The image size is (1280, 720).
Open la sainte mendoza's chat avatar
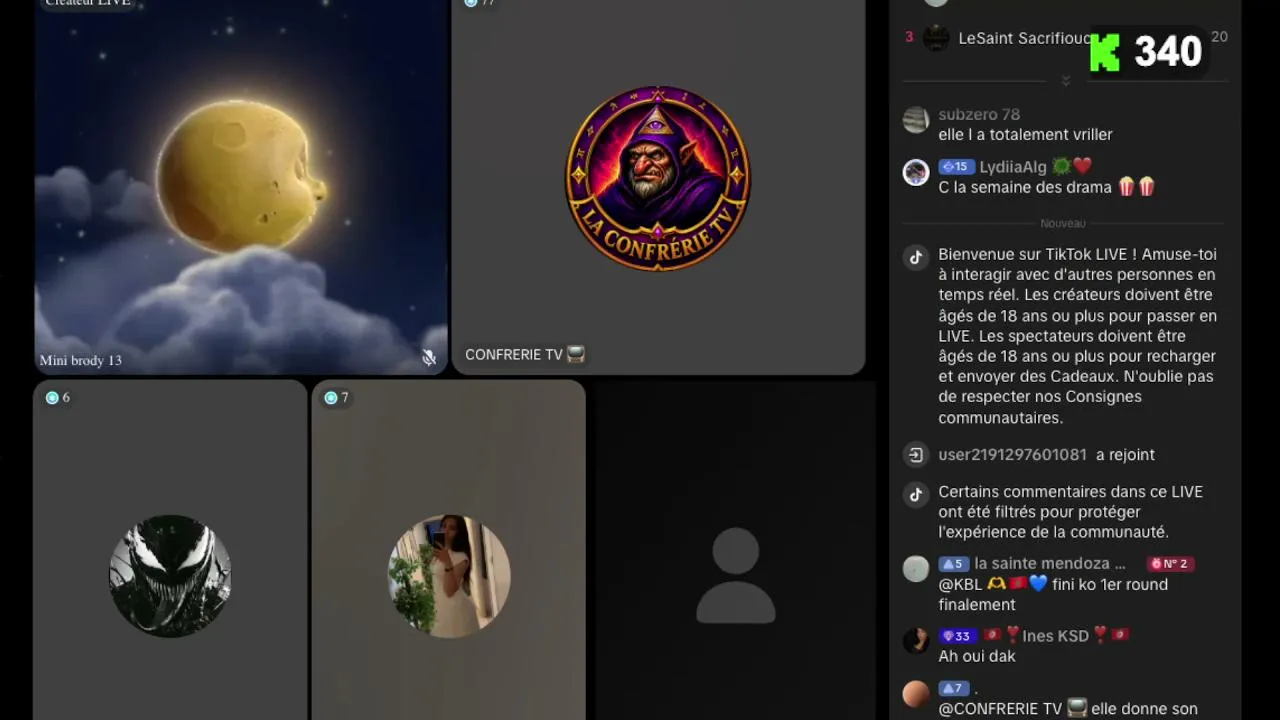pyautogui.click(x=916, y=569)
